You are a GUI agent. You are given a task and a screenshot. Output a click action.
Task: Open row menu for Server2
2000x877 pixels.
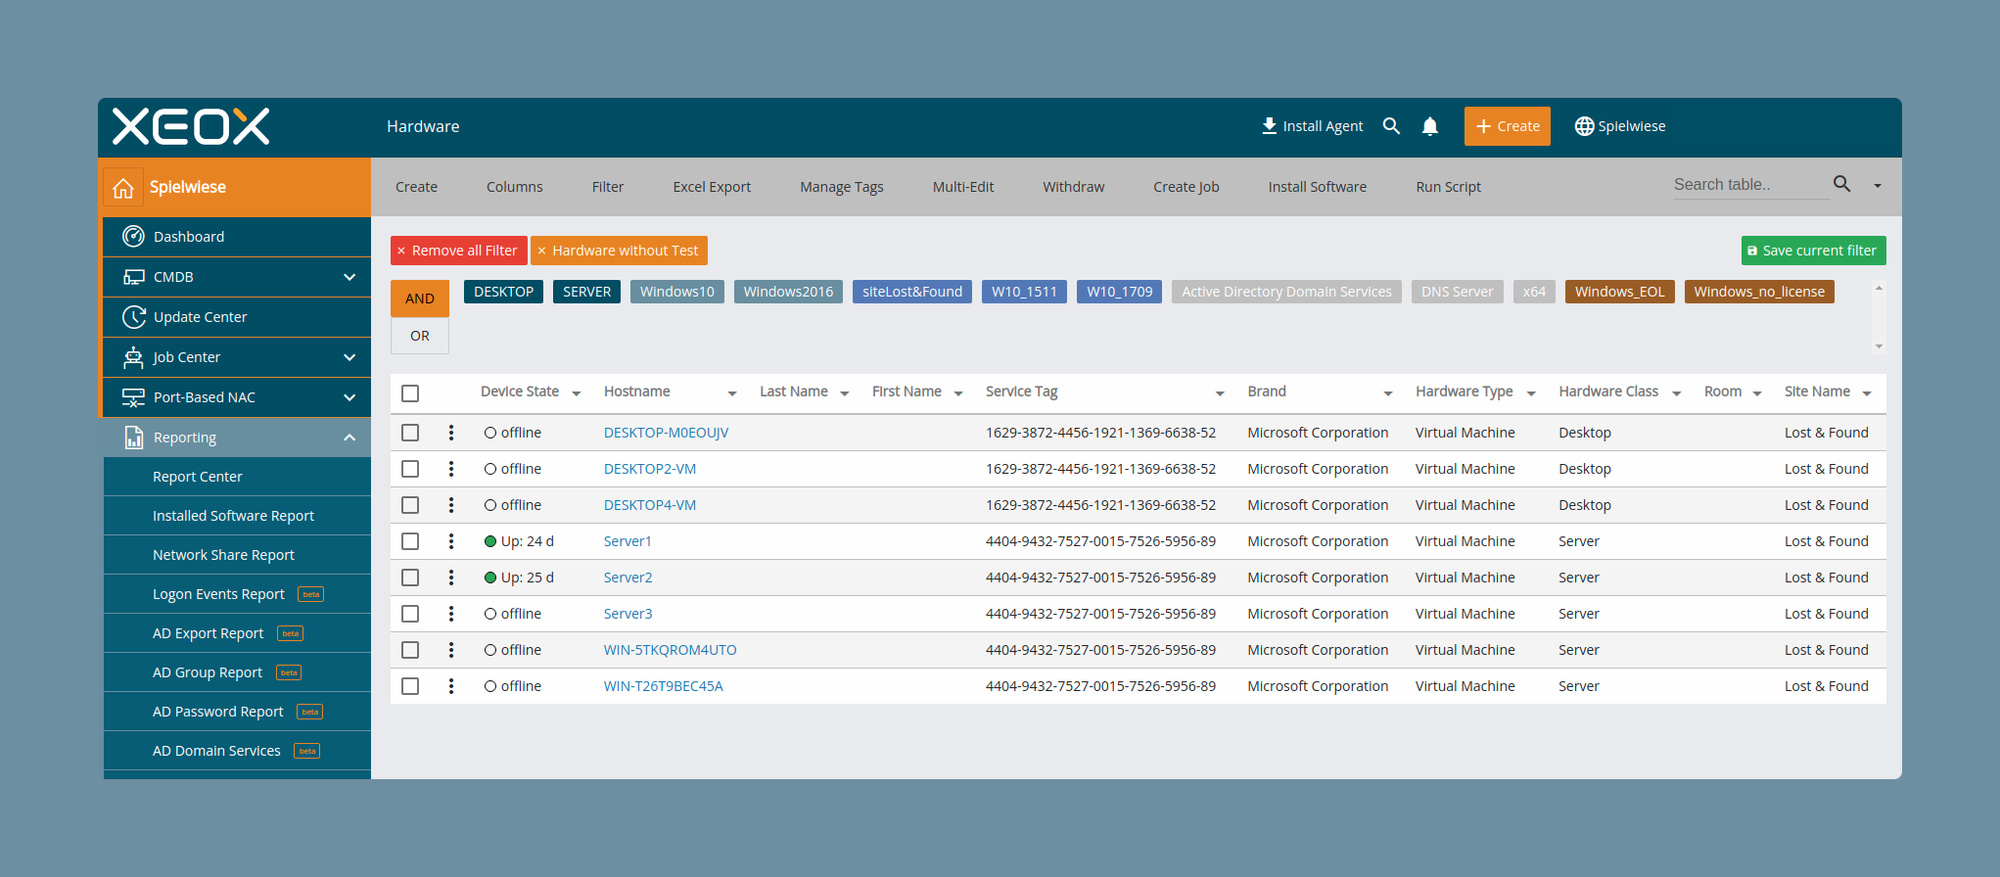[451, 577]
